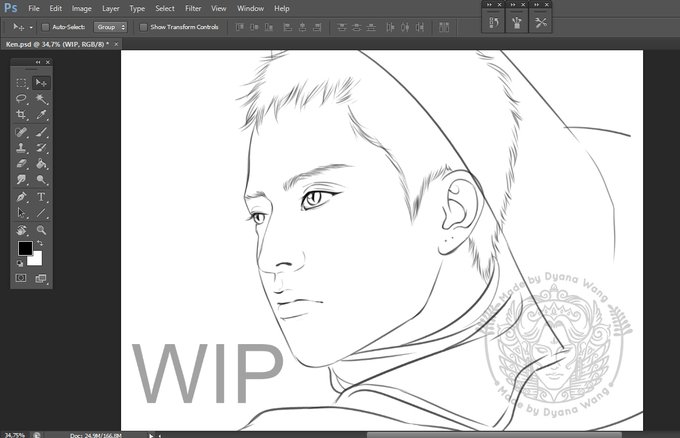This screenshot has height=438, width=680.
Task: Select the Move tool in toolbox
Action: click(x=41, y=83)
